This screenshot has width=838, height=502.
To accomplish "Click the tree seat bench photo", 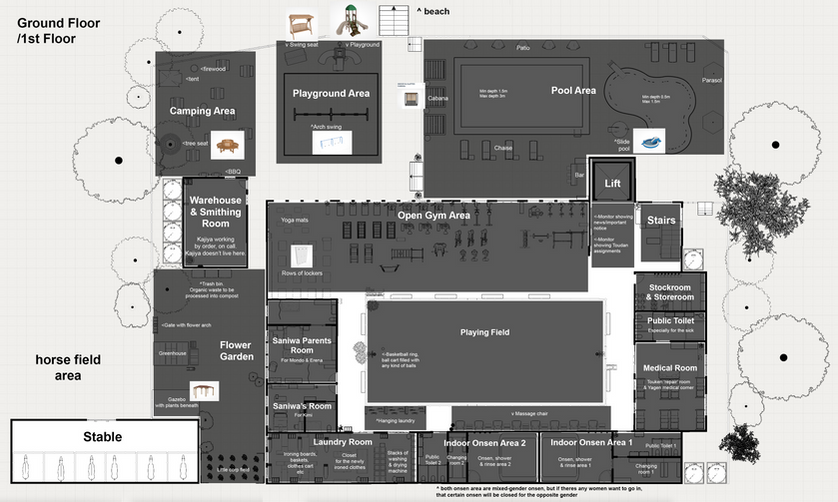I will click(x=228, y=145).
